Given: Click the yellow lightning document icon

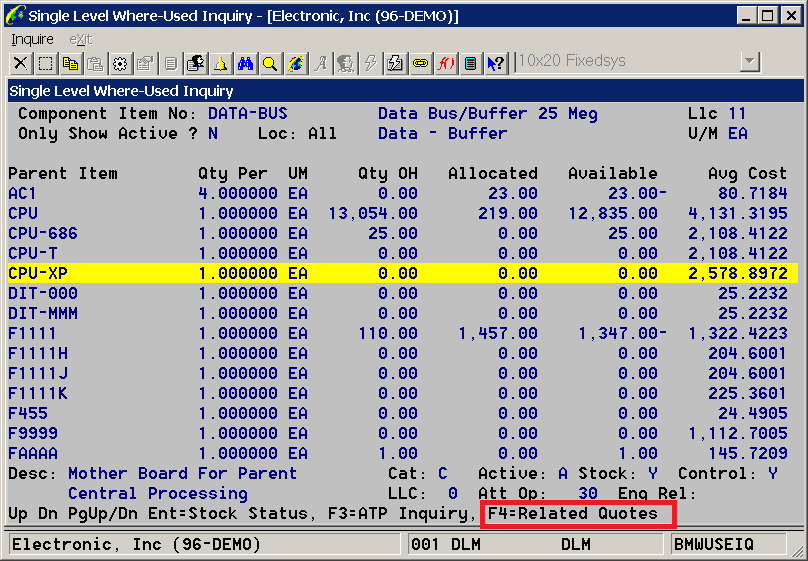Looking at the screenshot, I should (x=395, y=63).
